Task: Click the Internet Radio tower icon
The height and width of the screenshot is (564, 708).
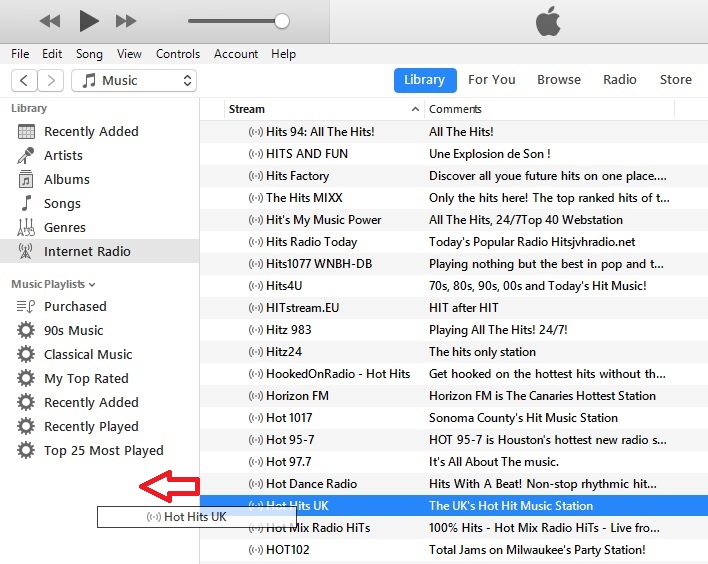Action: (x=26, y=251)
